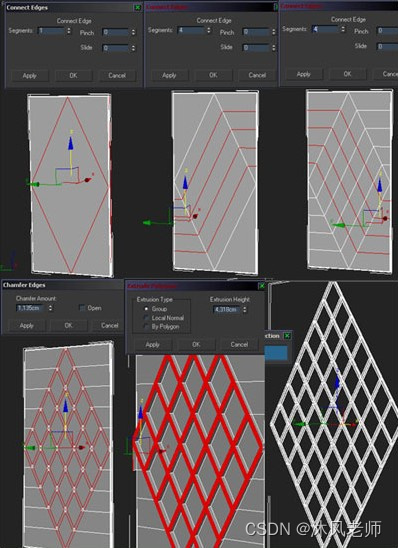Toggle the Open checkbox in Chamfer Edges

[x=82, y=308]
